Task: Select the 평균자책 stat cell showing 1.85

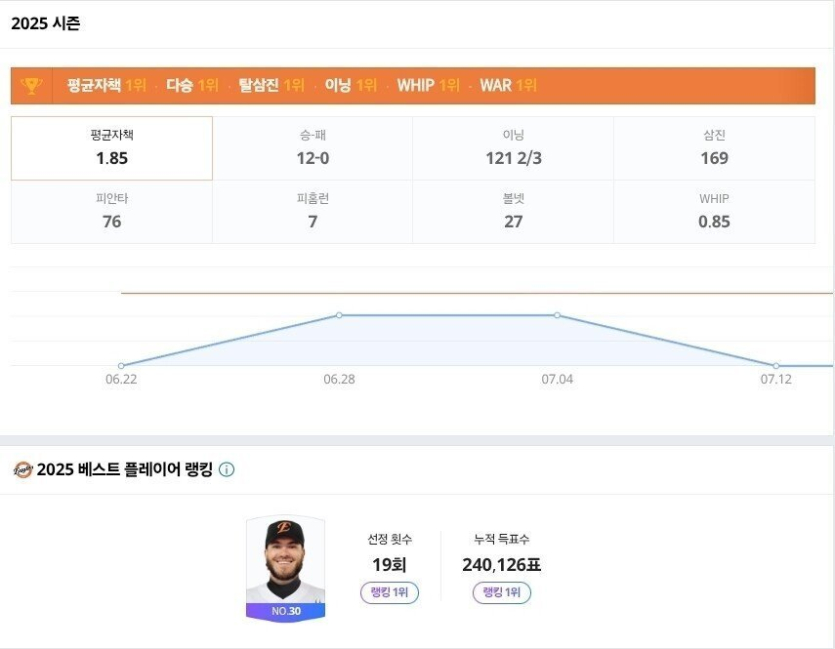Action: pos(110,147)
